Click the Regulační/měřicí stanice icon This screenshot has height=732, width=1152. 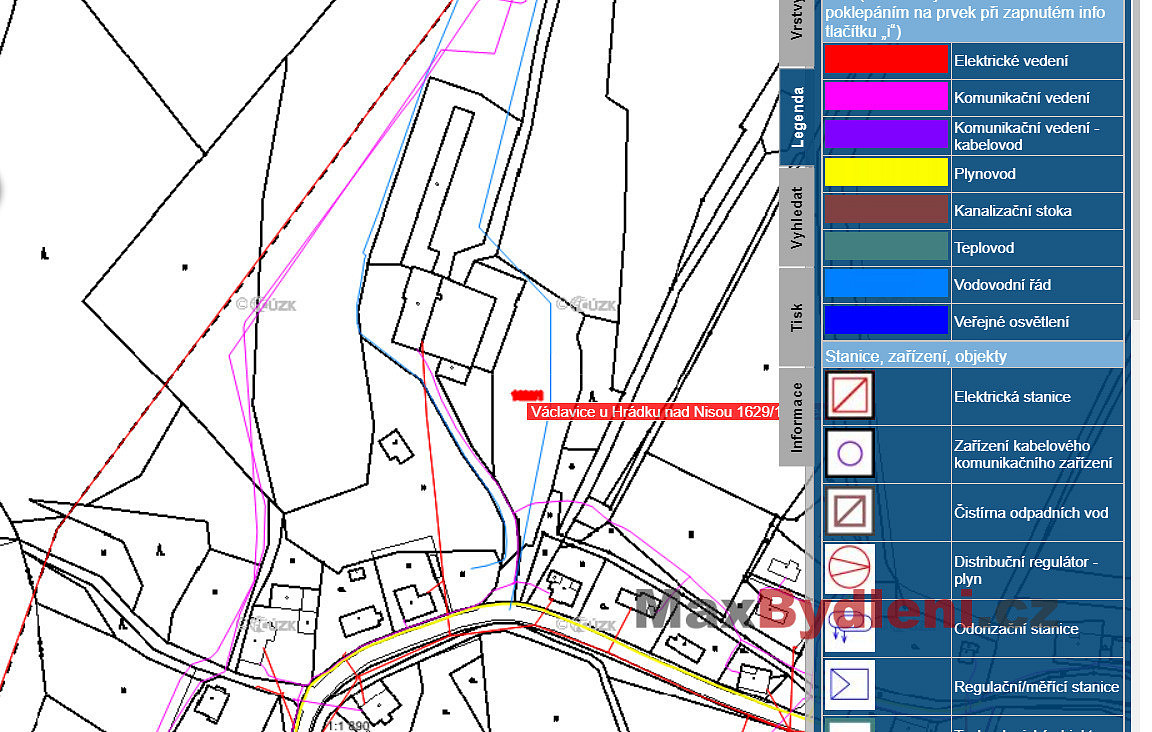click(x=849, y=685)
